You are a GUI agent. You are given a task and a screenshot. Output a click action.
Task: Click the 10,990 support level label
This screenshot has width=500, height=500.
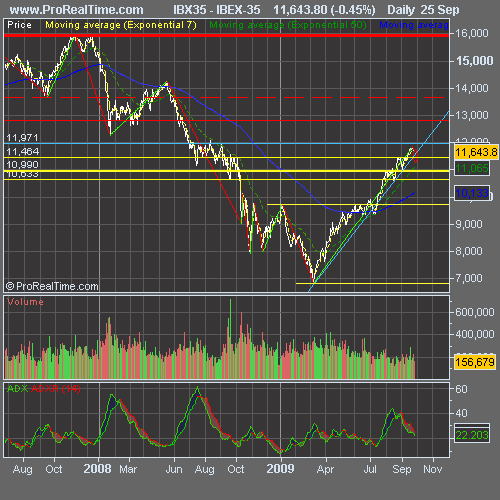point(22,165)
